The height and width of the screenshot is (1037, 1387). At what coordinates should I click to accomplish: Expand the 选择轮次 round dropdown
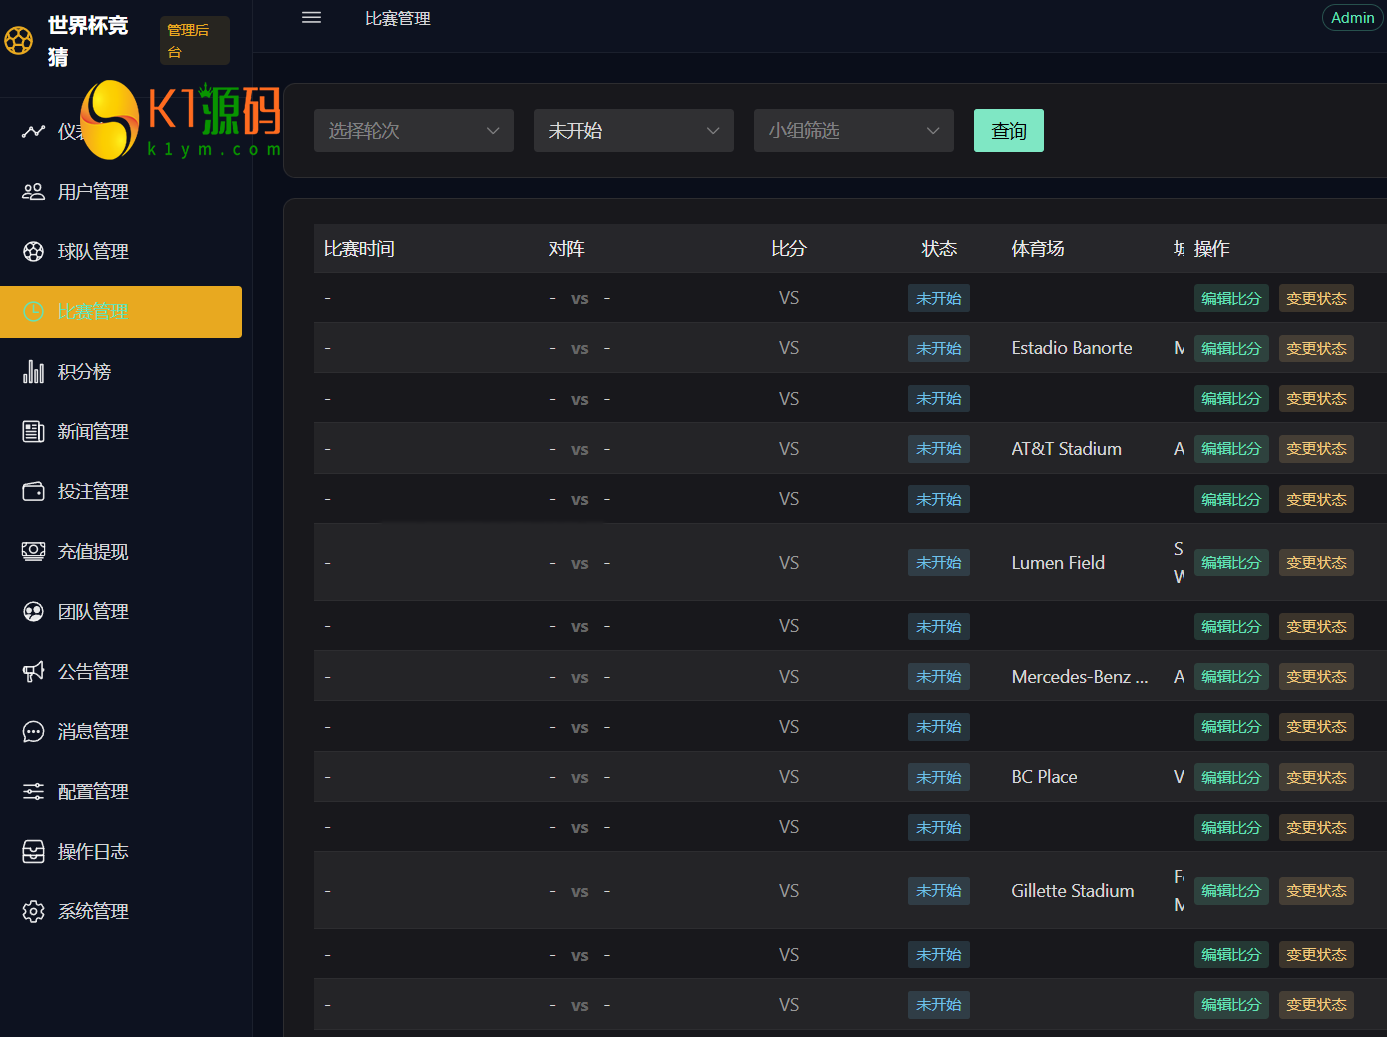click(x=414, y=131)
